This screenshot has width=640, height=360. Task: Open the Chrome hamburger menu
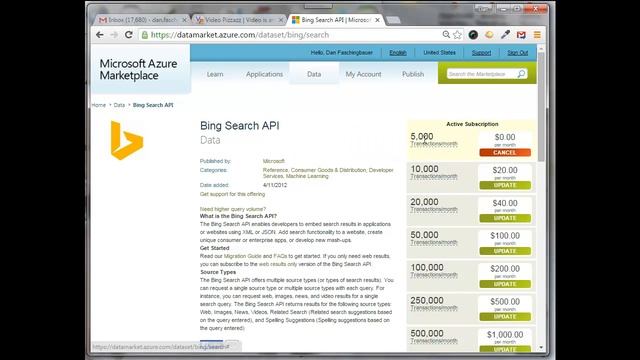[x=537, y=35]
